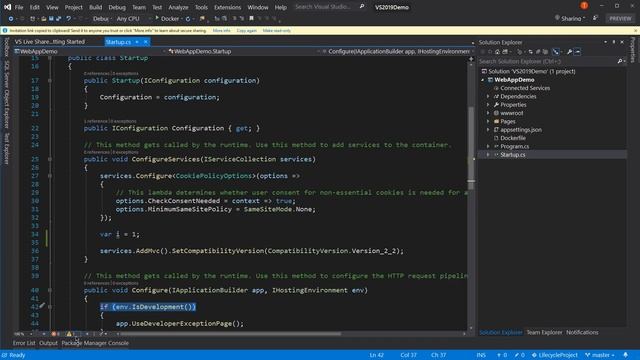Image resolution: width=640 pixels, height=360 pixels.
Task: Click the error count indicator below editor
Action: click(x=55, y=334)
